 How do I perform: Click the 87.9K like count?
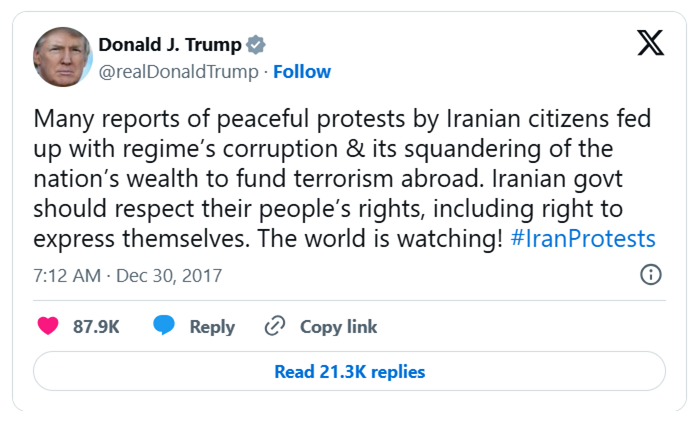(97, 327)
